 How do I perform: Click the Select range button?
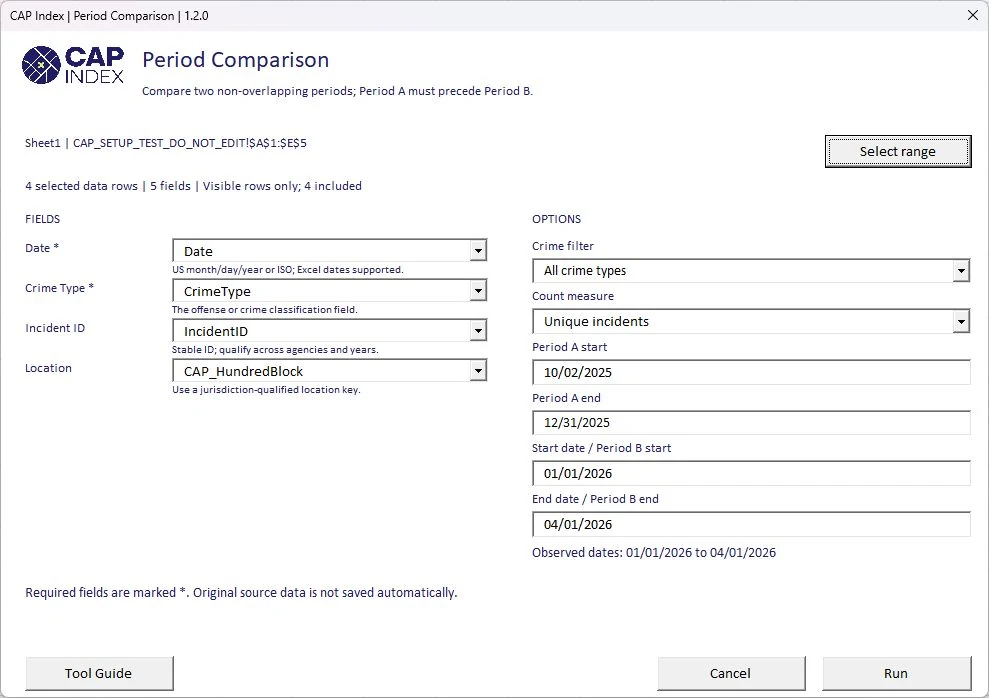(898, 151)
